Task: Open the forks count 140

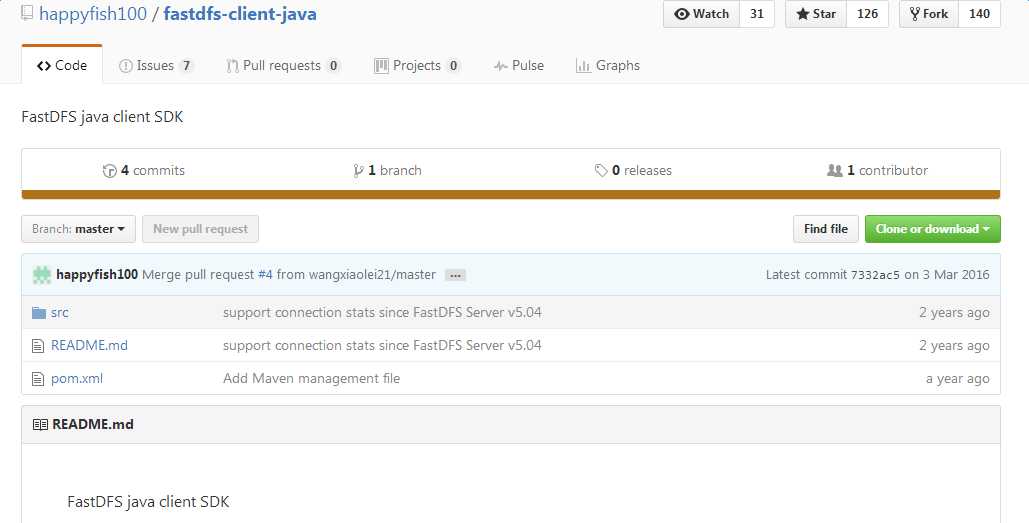Action: pos(979,14)
